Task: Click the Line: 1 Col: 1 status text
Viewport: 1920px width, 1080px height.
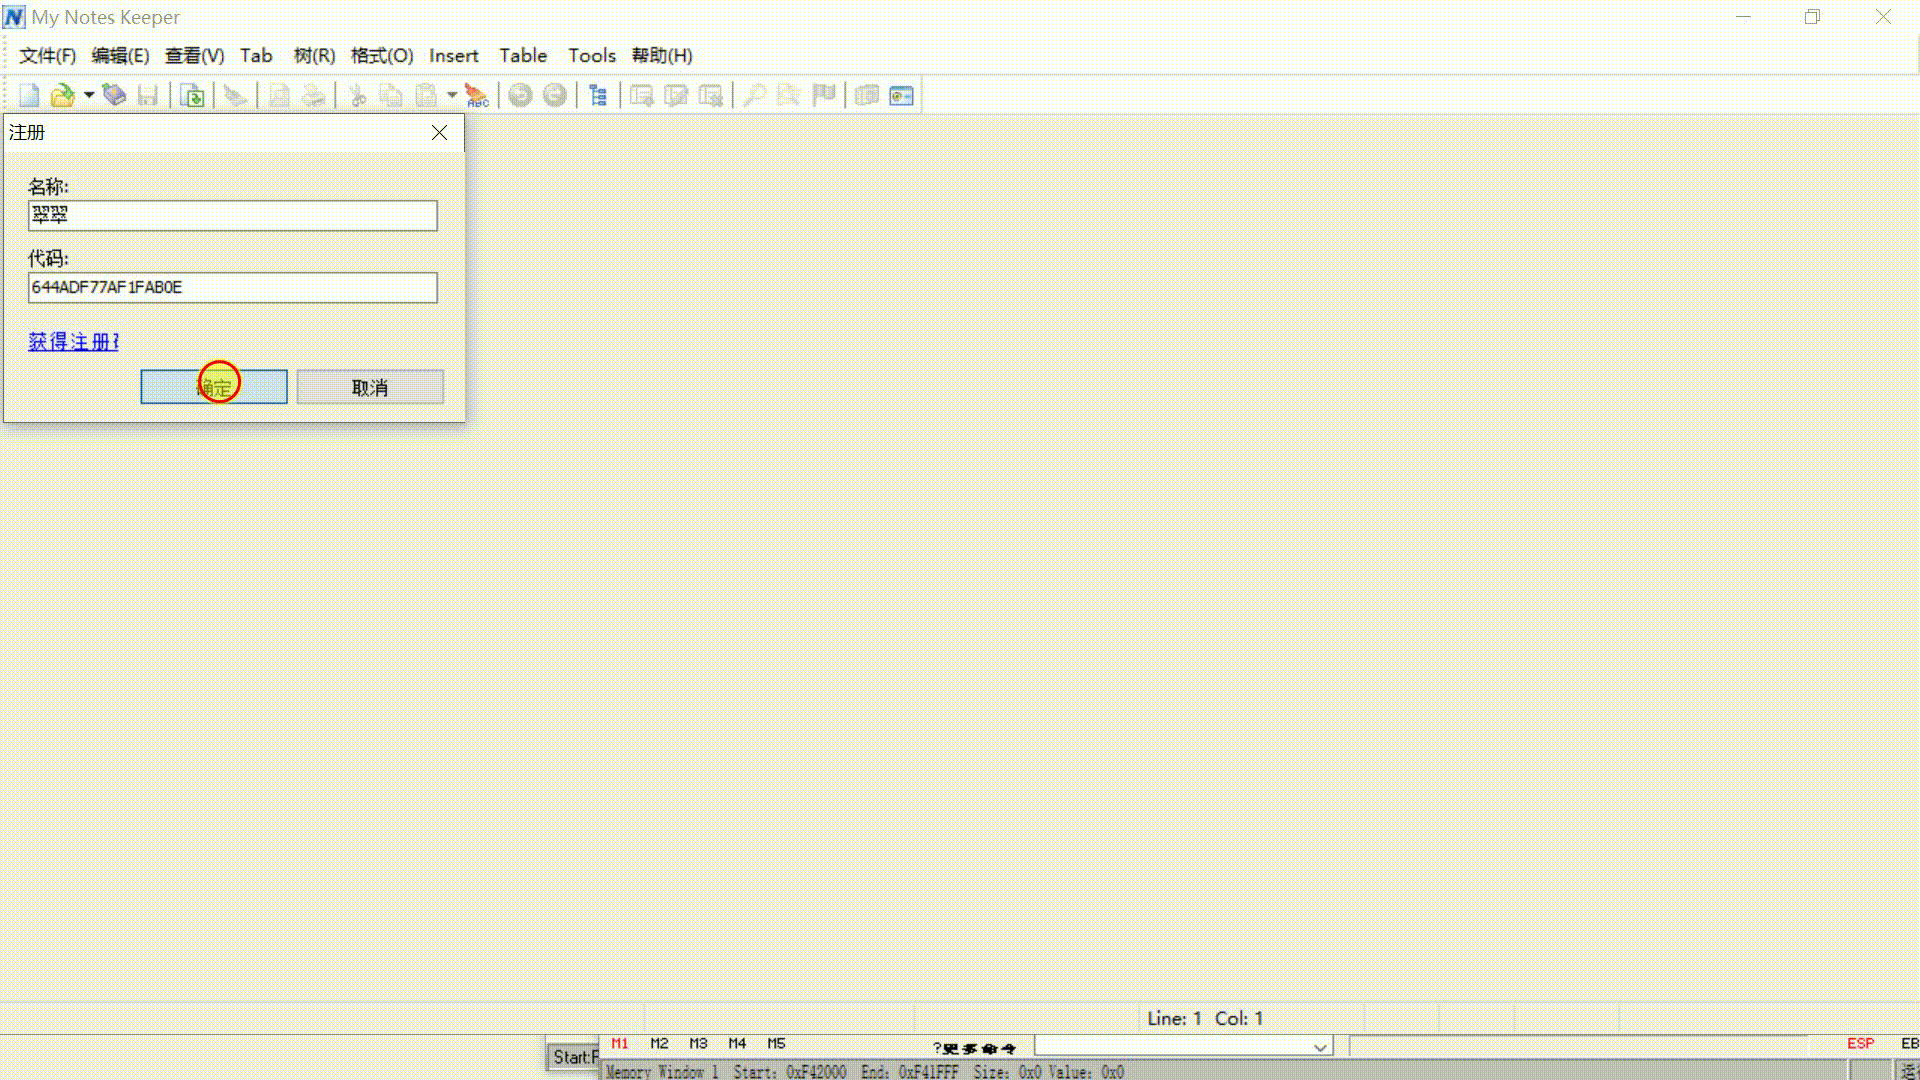Action: 1205,1019
